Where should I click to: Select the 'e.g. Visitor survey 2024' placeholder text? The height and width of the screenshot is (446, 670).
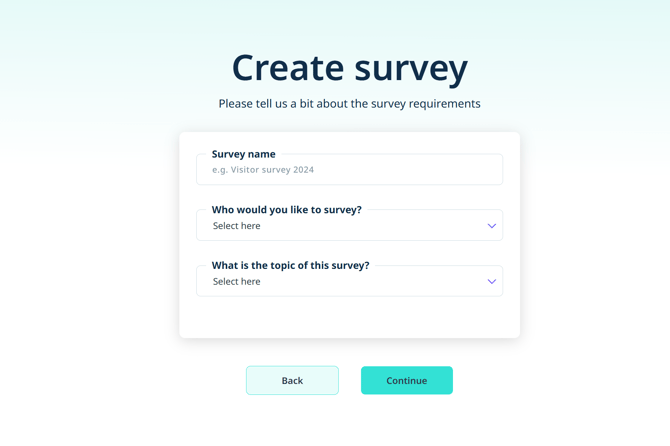[263, 170]
